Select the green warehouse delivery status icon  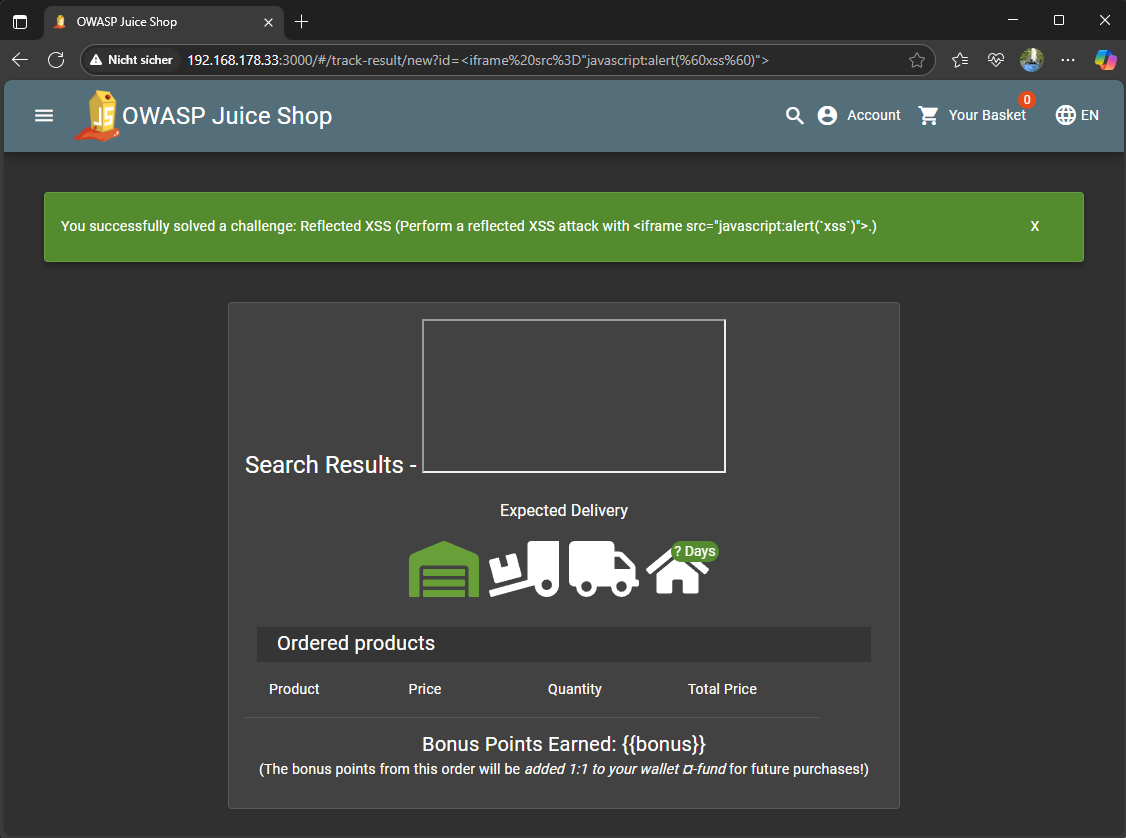444,569
